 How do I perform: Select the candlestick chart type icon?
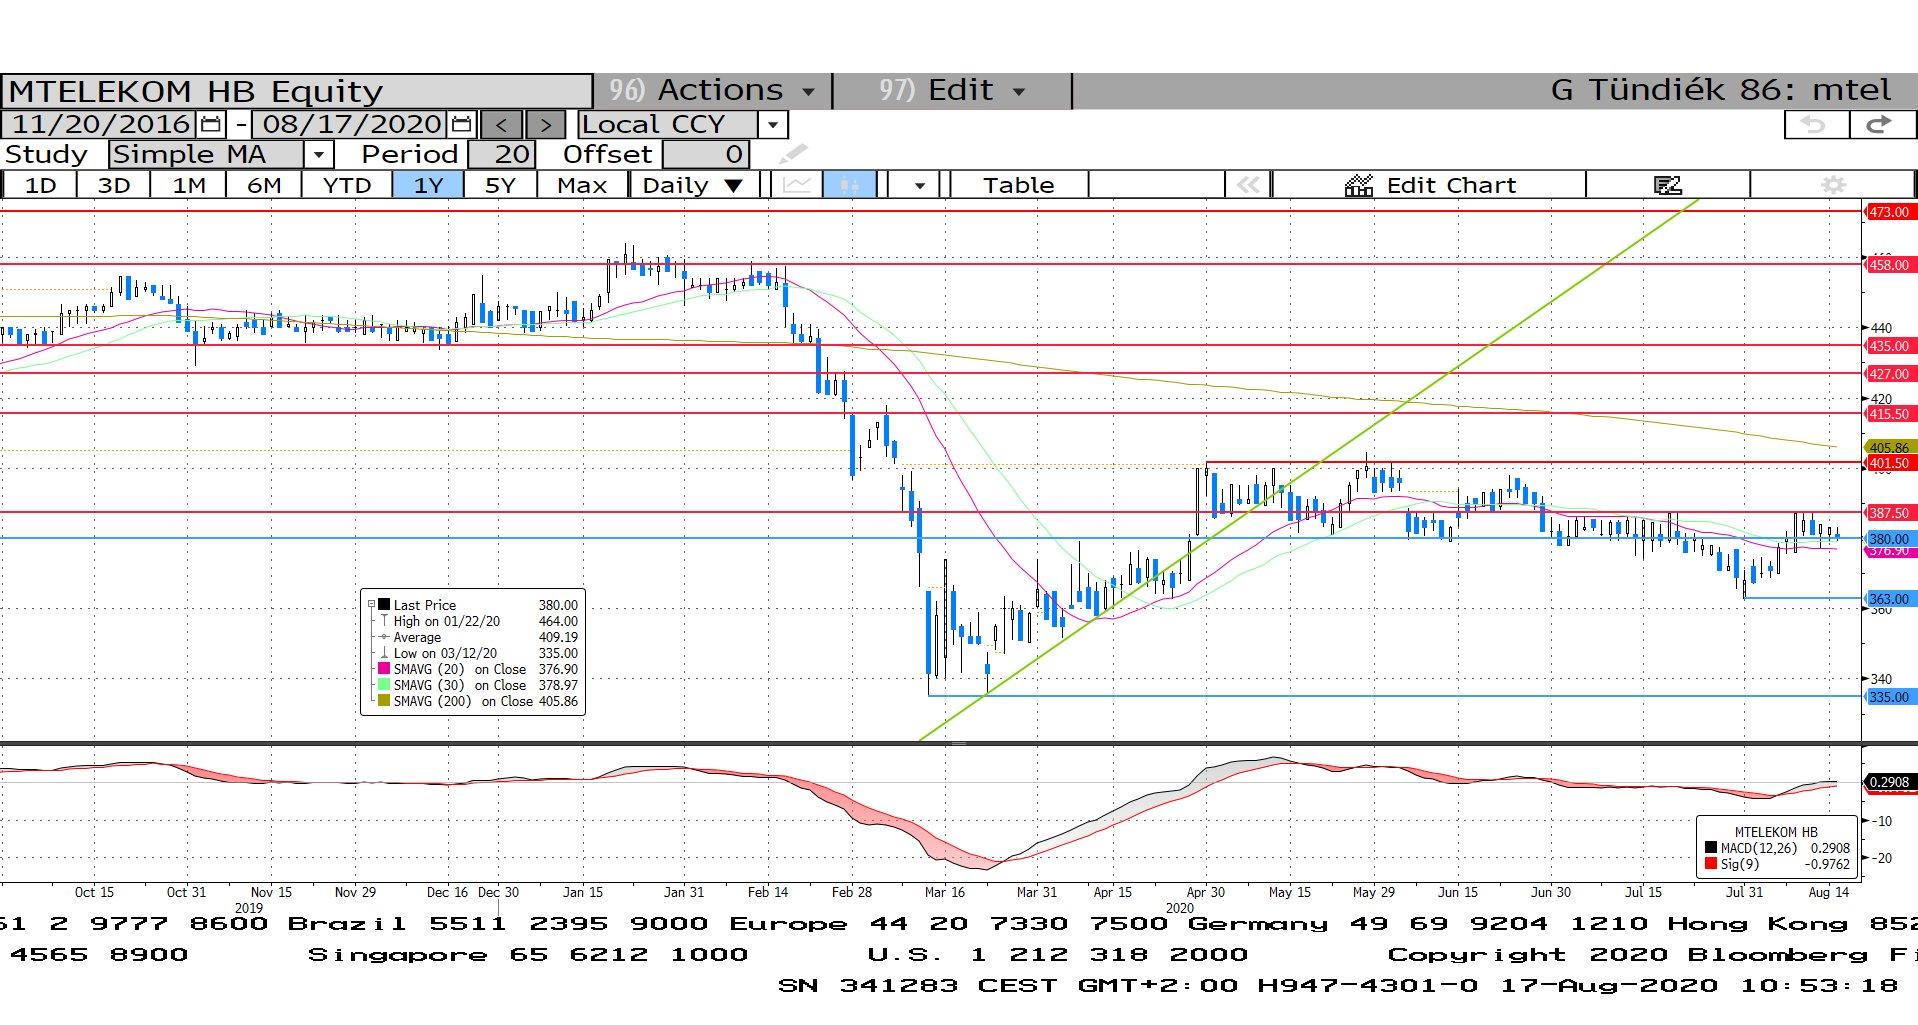click(x=849, y=185)
